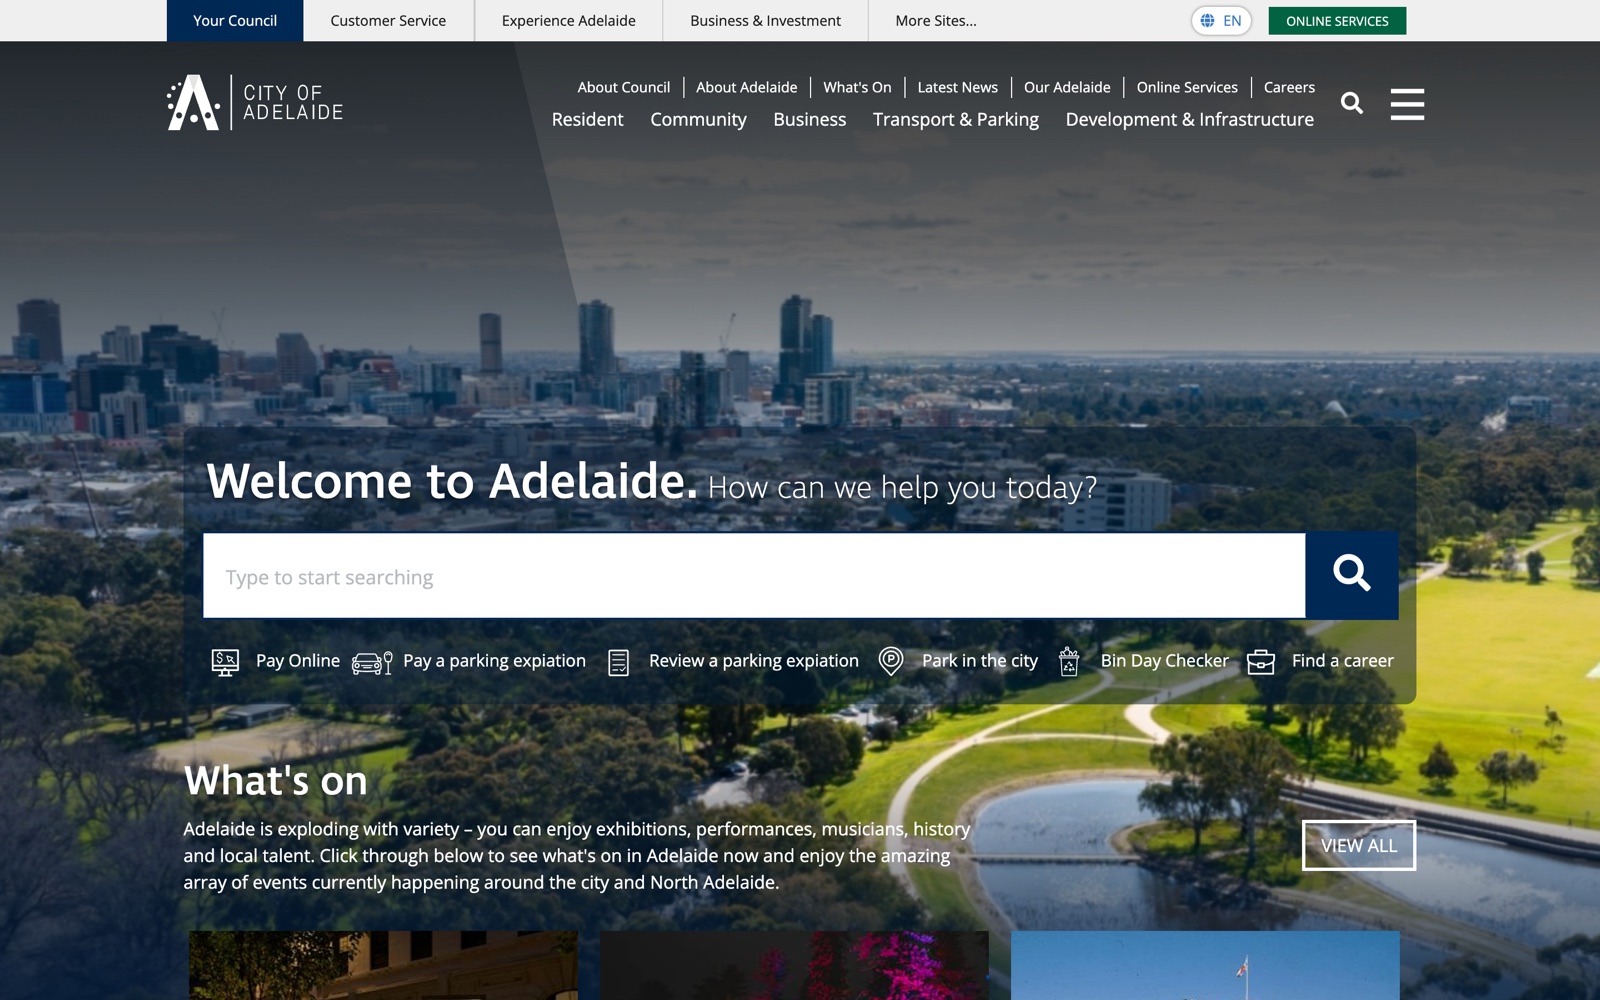Viewport: 1600px width, 1000px height.
Task: Open the Resident menu
Action: point(588,120)
